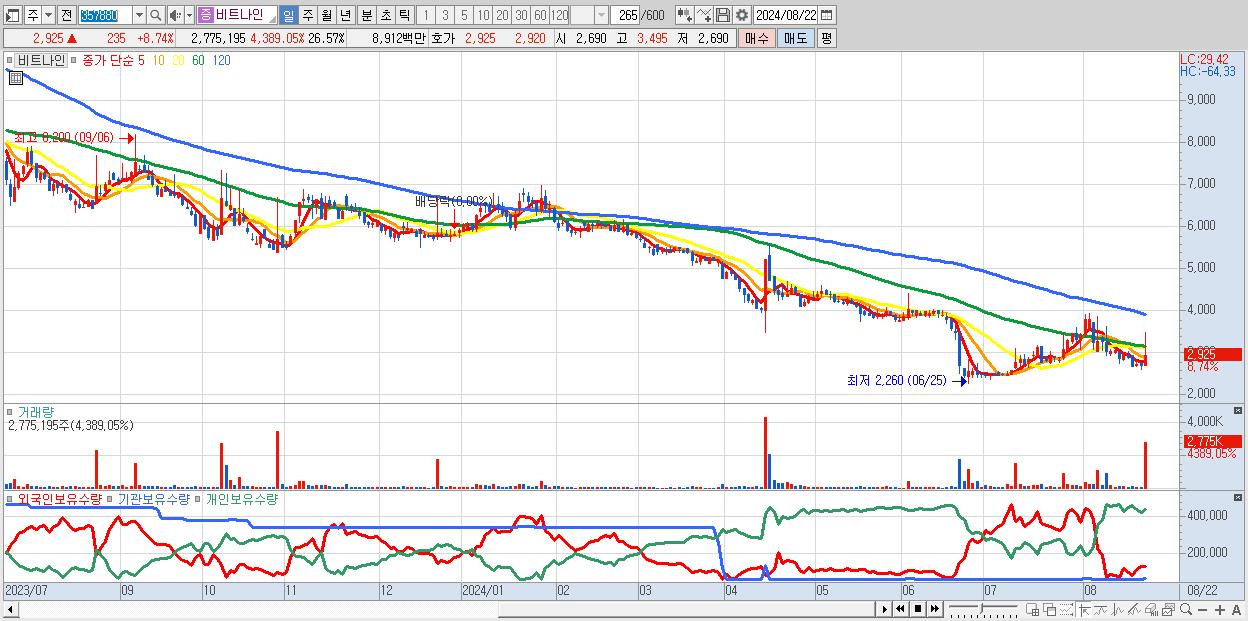Image resolution: width=1248 pixels, height=621 pixels.
Task: Expand dropdown next to speaker icon
Action: pos(189,15)
